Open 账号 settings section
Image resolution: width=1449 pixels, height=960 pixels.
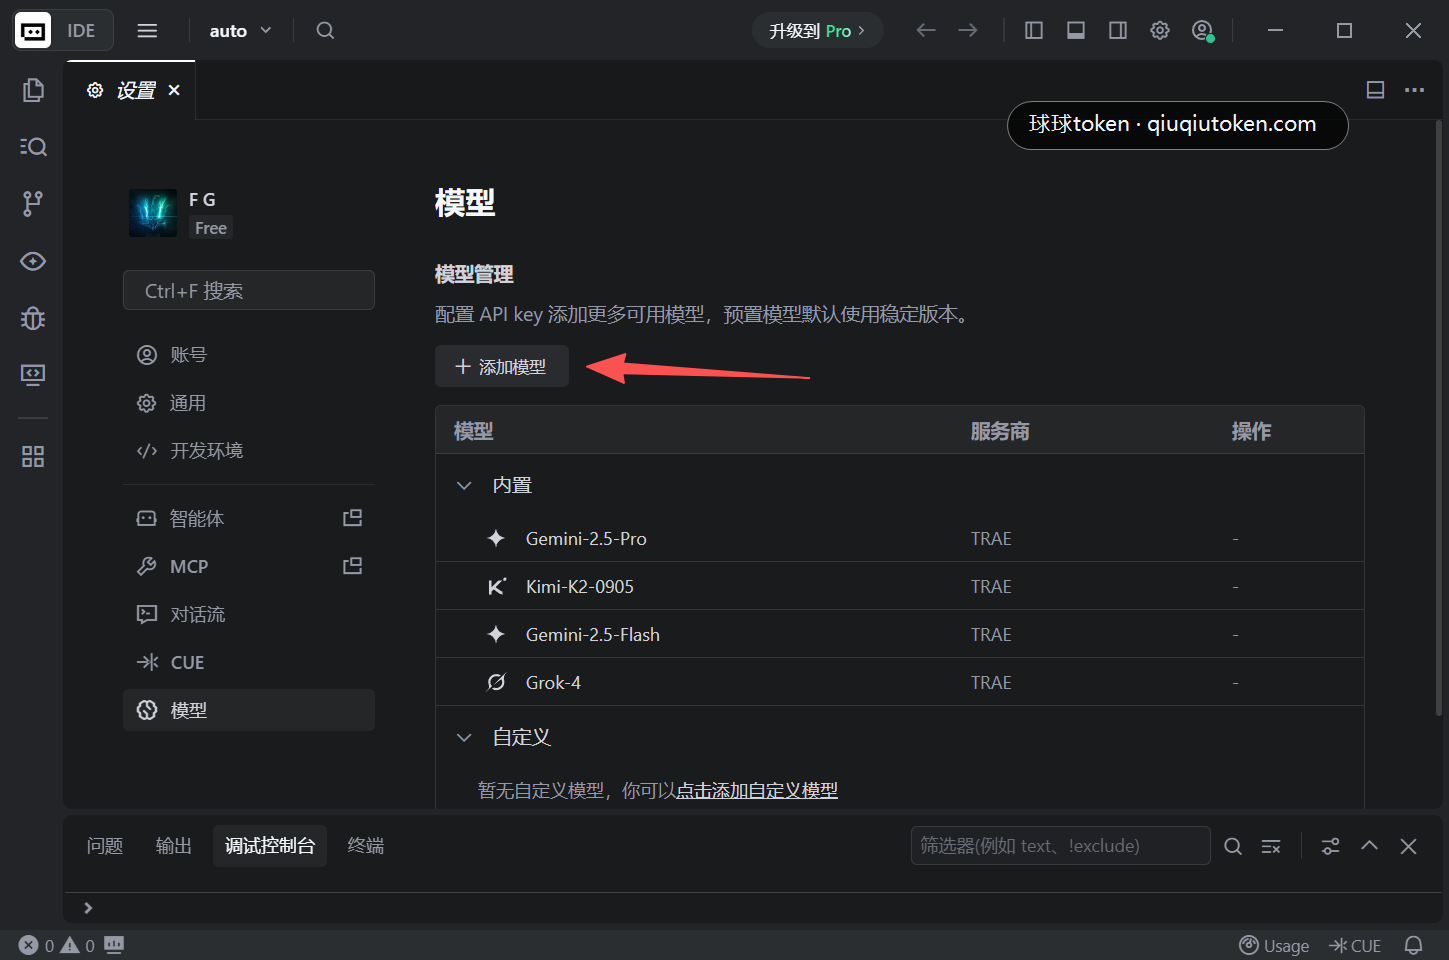click(x=249, y=355)
